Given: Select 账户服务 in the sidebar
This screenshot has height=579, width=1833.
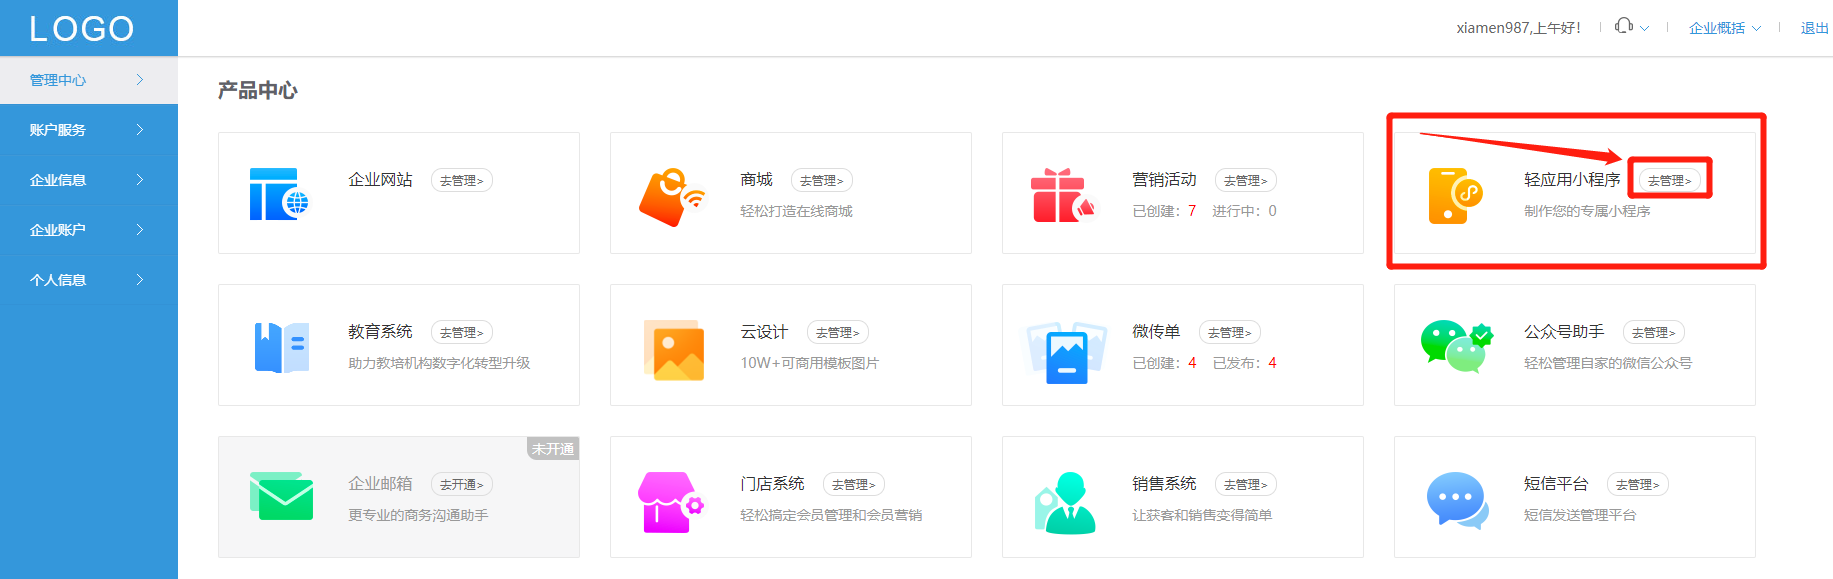Looking at the screenshot, I should coord(89,130).
